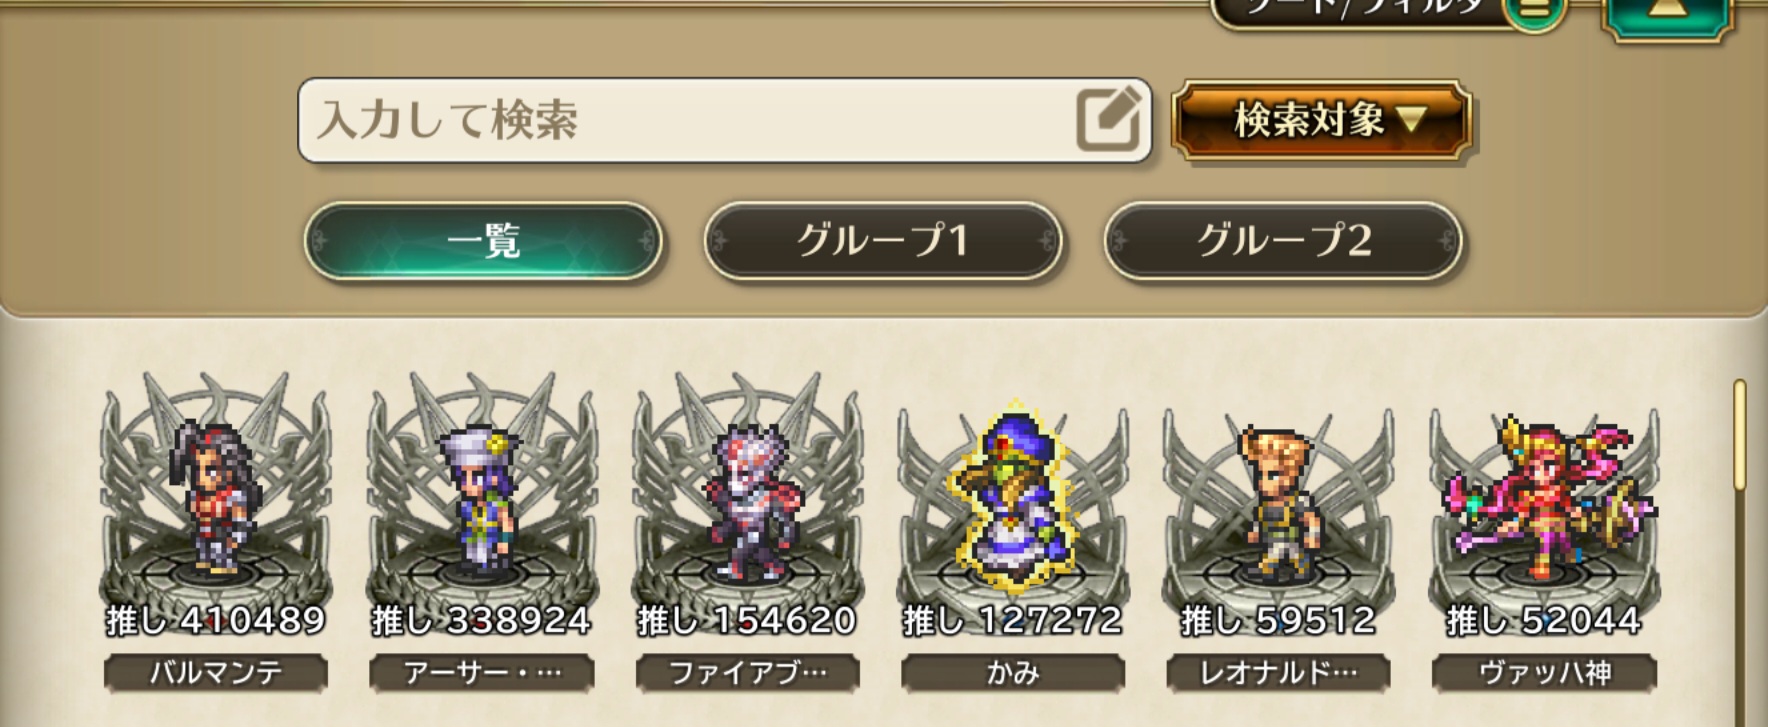The width and height of the screenshot is (1768, 727).
Task: Open the 検索対象 dropdown
Action: tap(1322, 120)
